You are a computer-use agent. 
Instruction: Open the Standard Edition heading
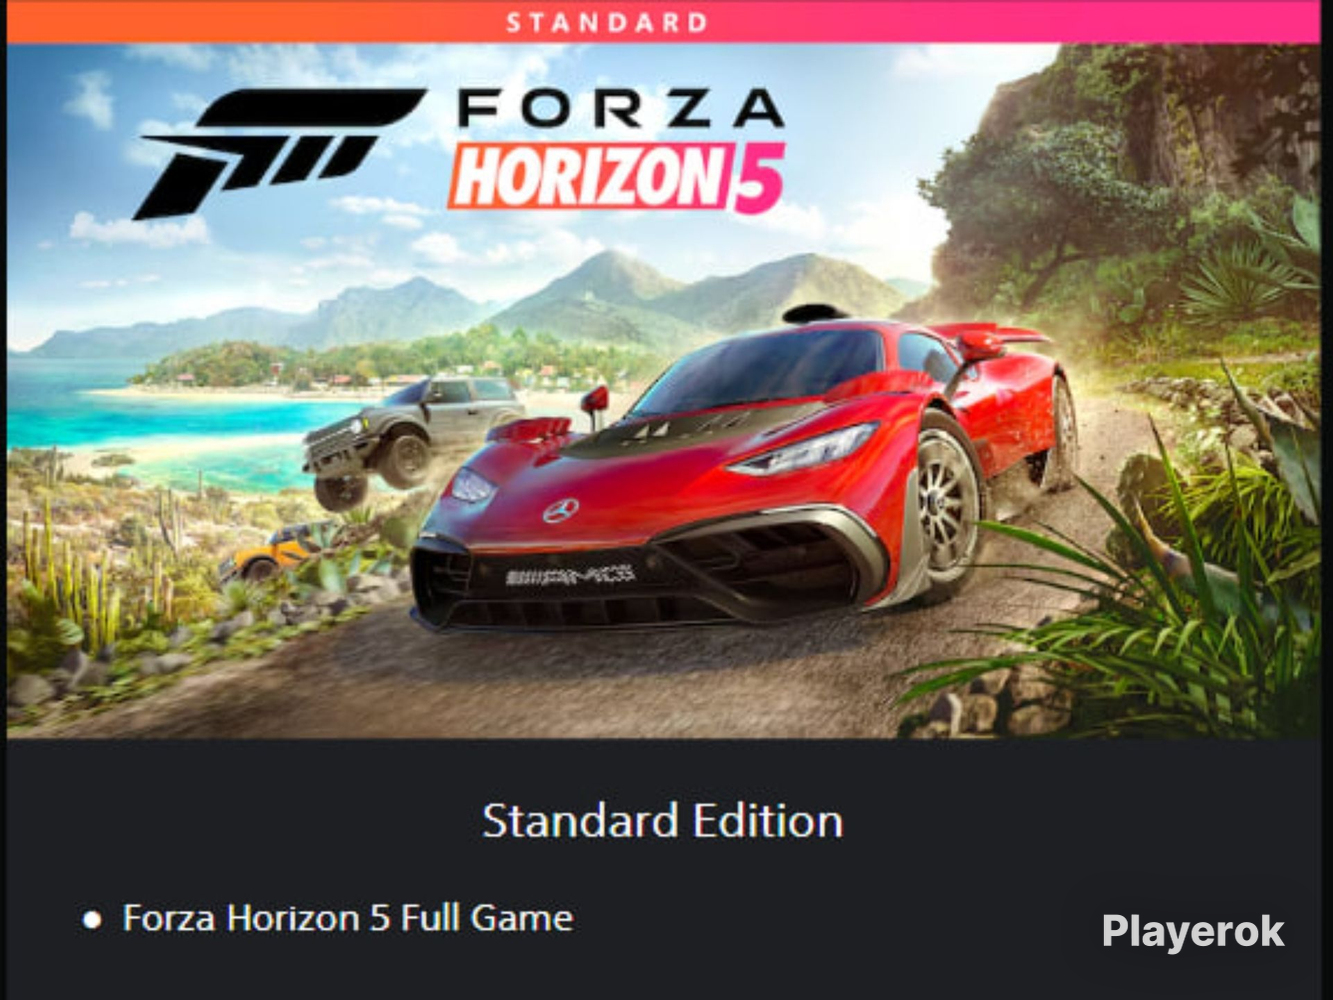pyautogui.click(x=662, y=821)
